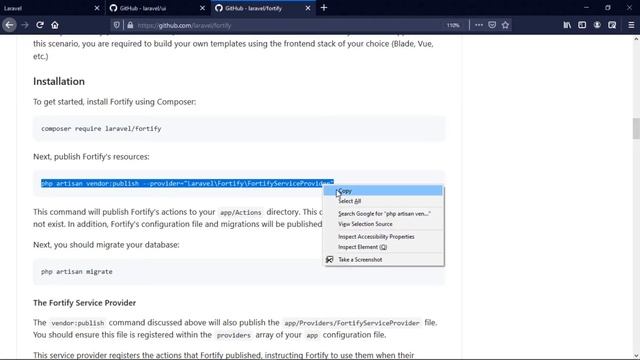Click the highlighted vendor:publish command

187,183
